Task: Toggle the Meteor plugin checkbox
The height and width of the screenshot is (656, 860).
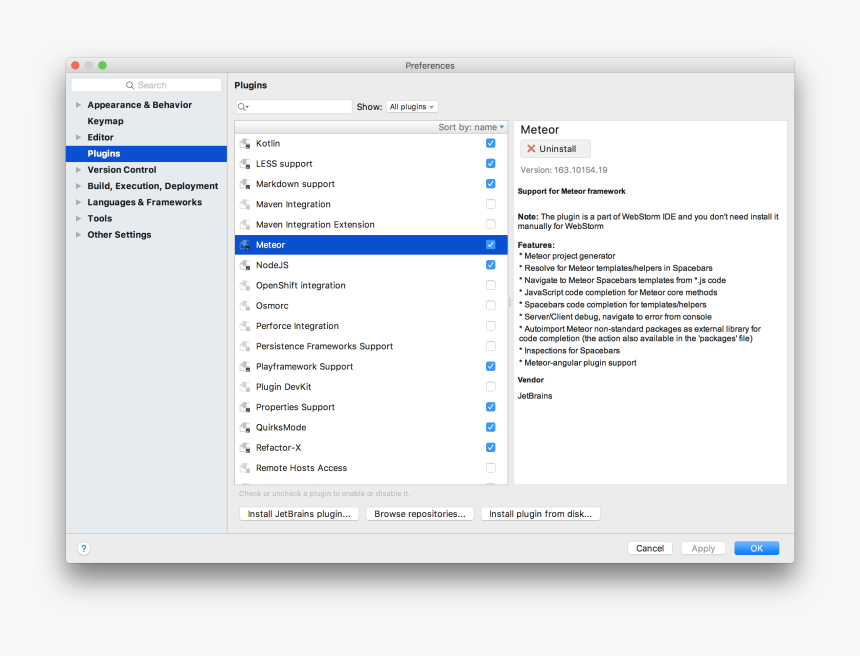Action: (x=491, y=245)
